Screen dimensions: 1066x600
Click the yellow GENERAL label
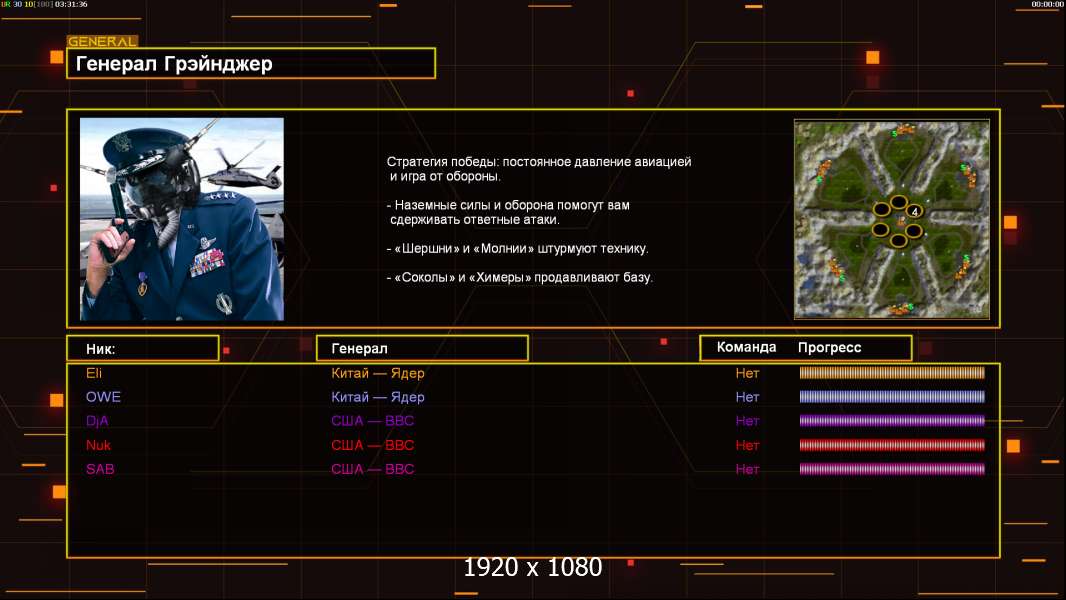pyautogui.click(x=103, y=41)
